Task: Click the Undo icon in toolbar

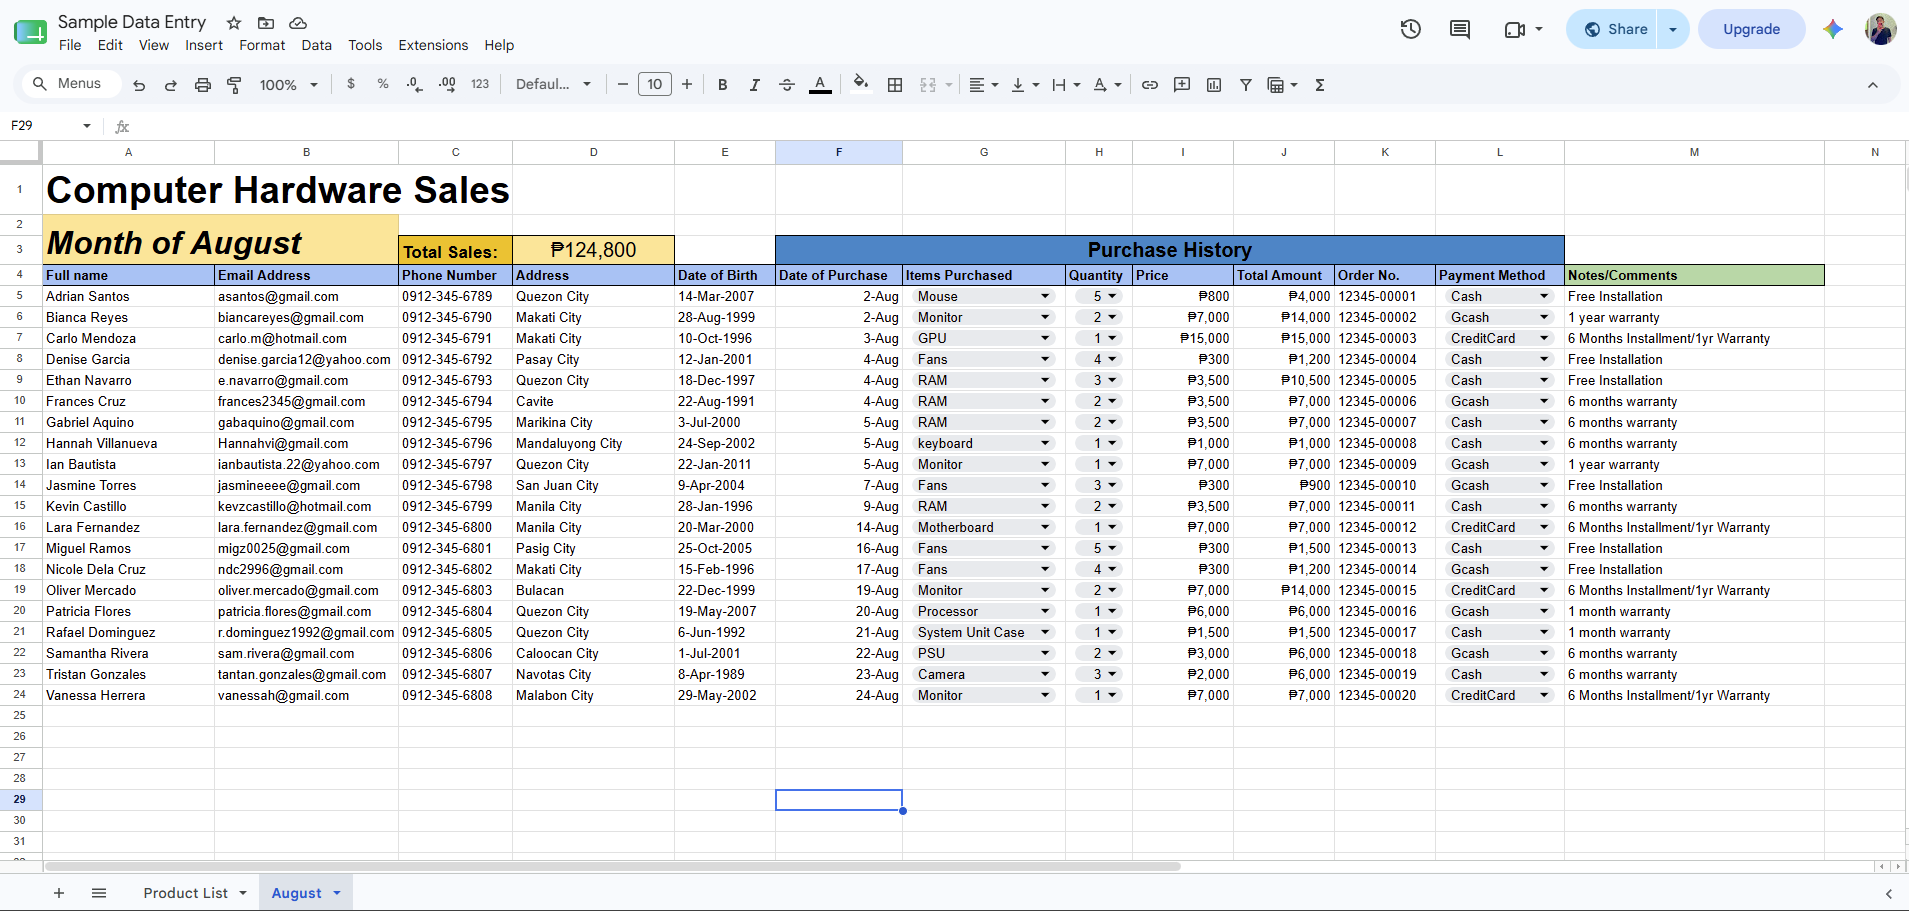Action: coord(139,85)
